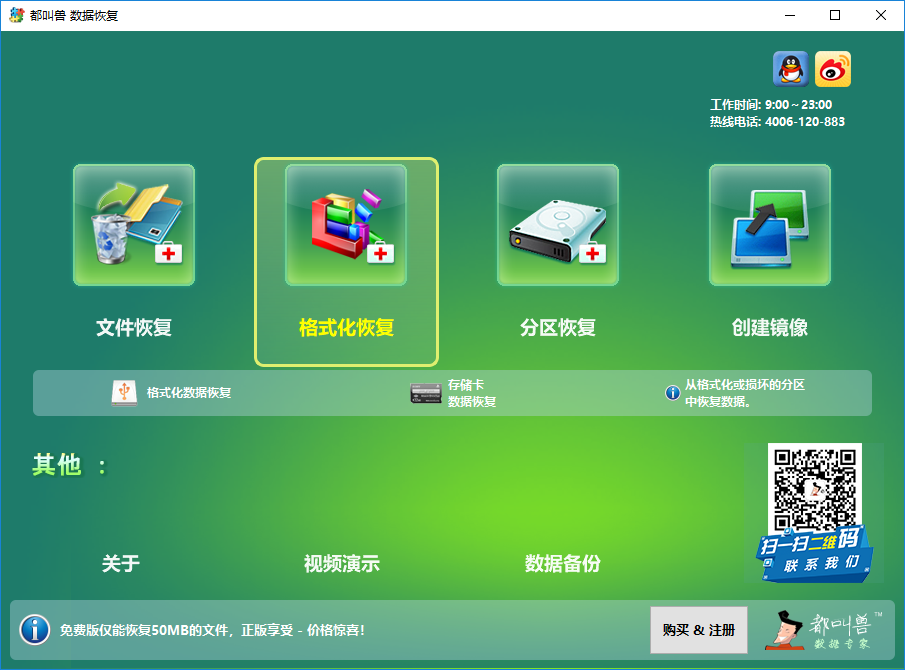Select the 分区恢复 text label
This screenshot has height=670, width=905.
coord(558,328)
